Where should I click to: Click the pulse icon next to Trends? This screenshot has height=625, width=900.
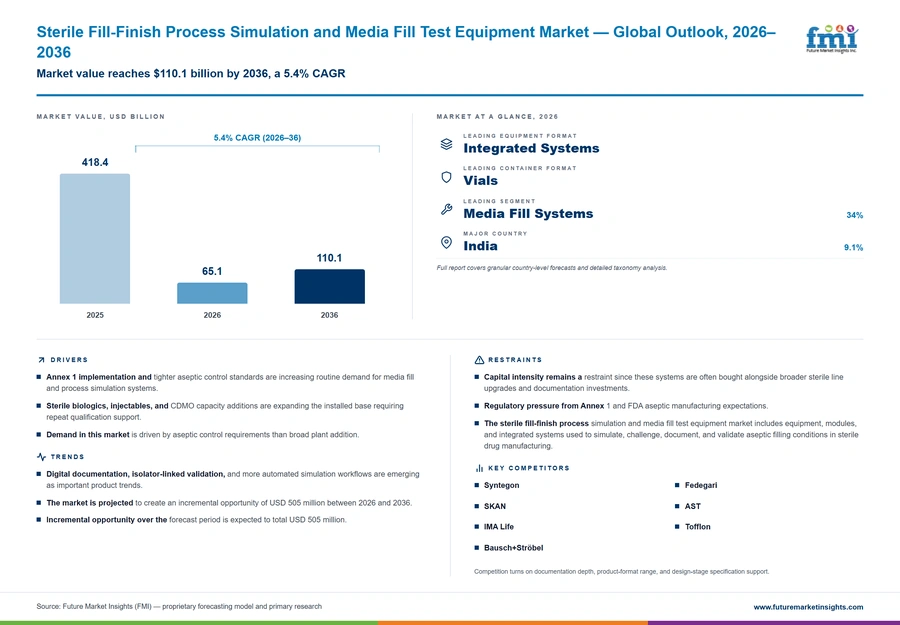coord(41,457)
